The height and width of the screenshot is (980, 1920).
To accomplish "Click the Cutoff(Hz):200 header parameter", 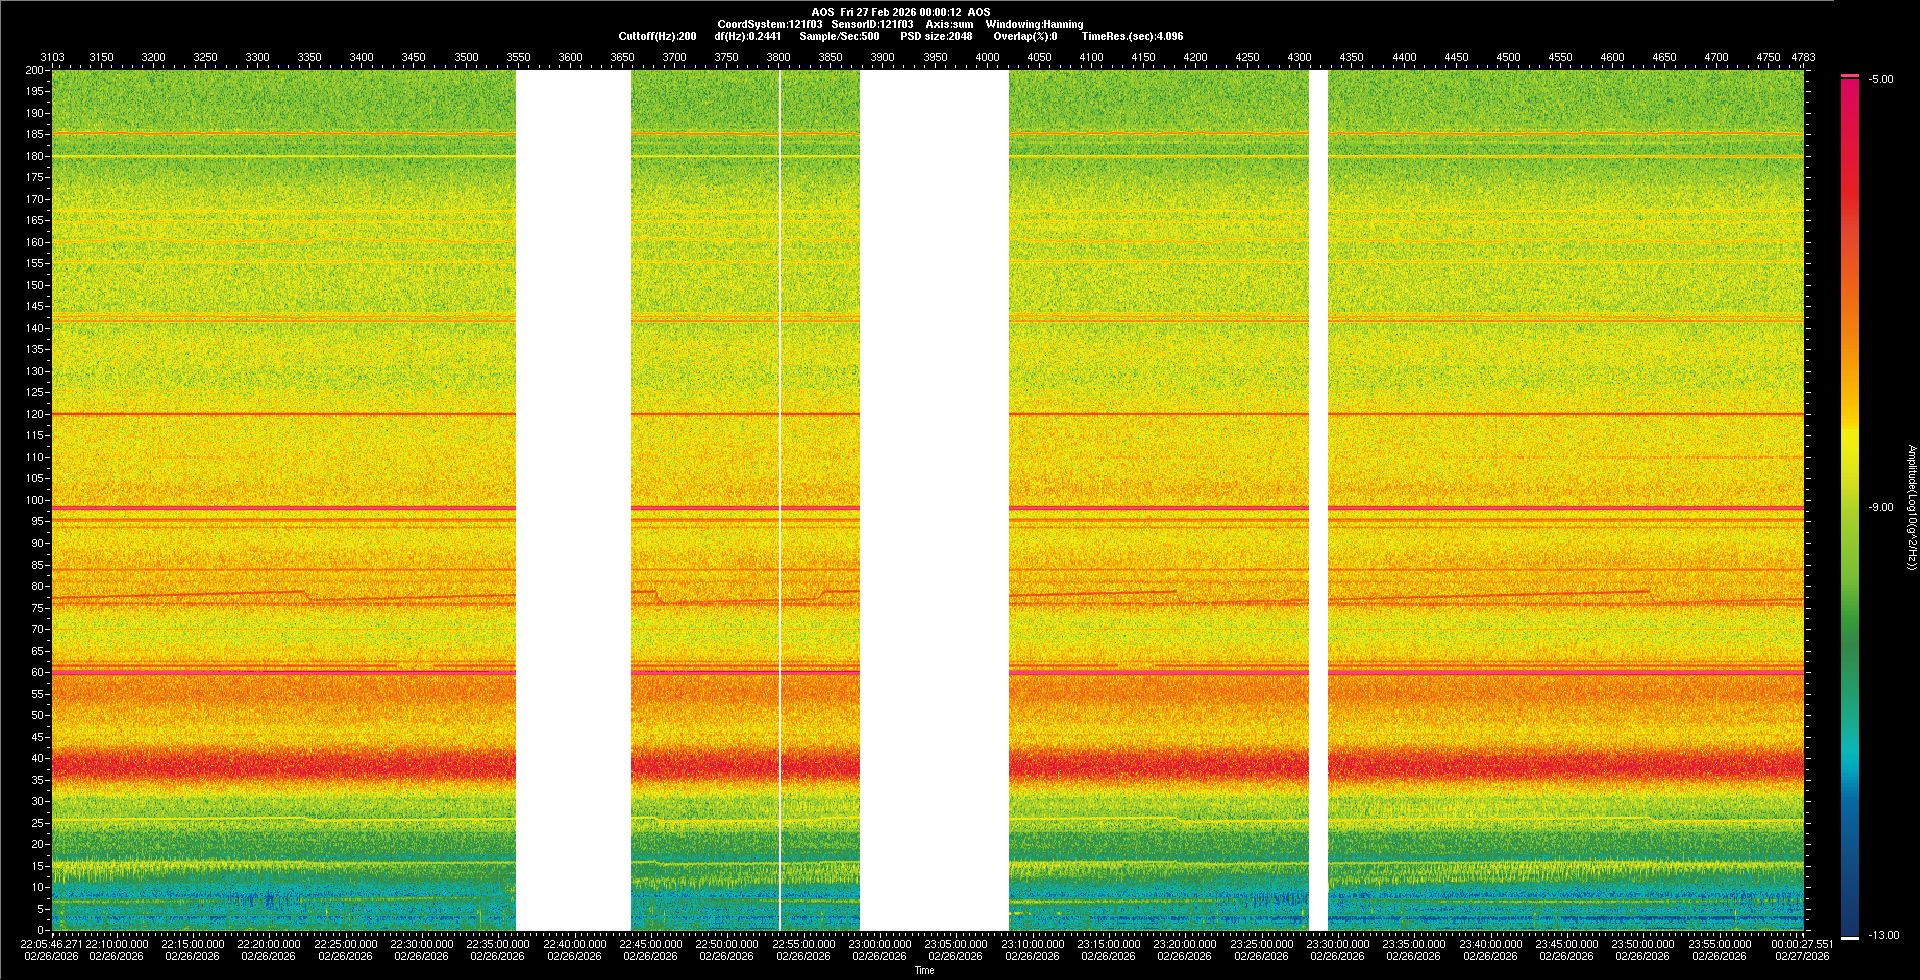I will tap(657, 36).
